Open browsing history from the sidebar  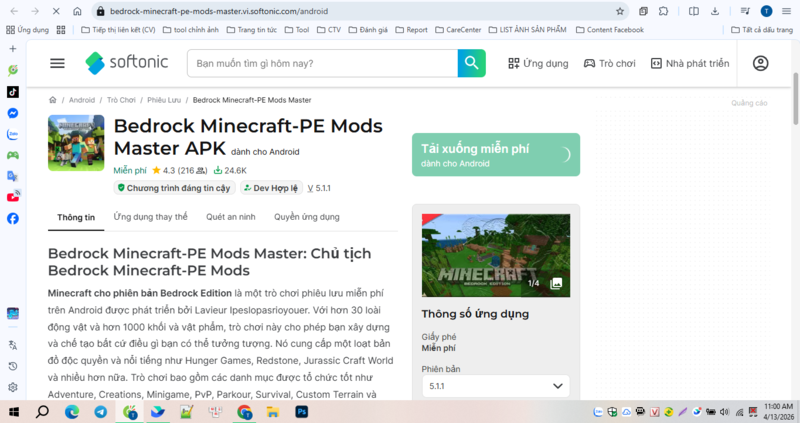(13, 366)
